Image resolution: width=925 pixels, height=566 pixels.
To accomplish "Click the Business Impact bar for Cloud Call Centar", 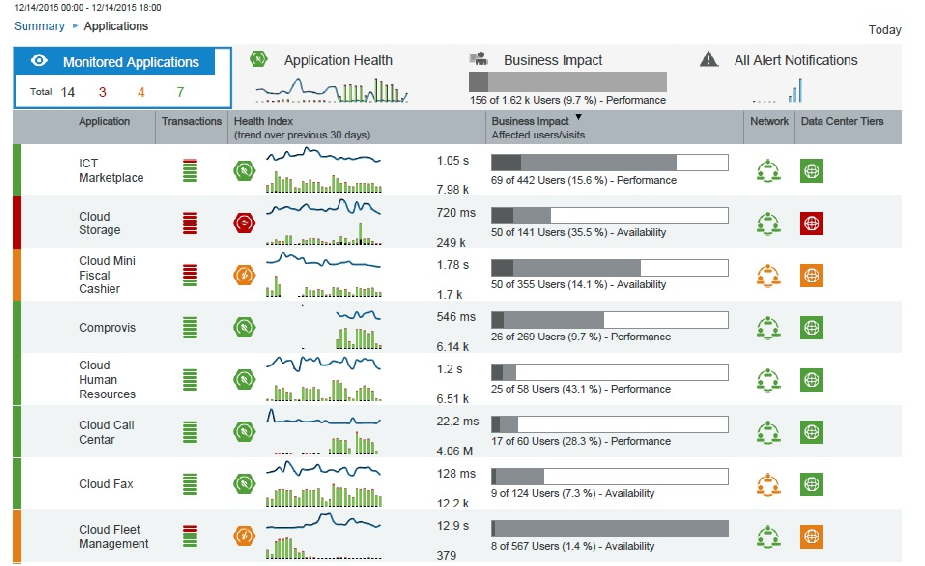I will tap(609, 424).
